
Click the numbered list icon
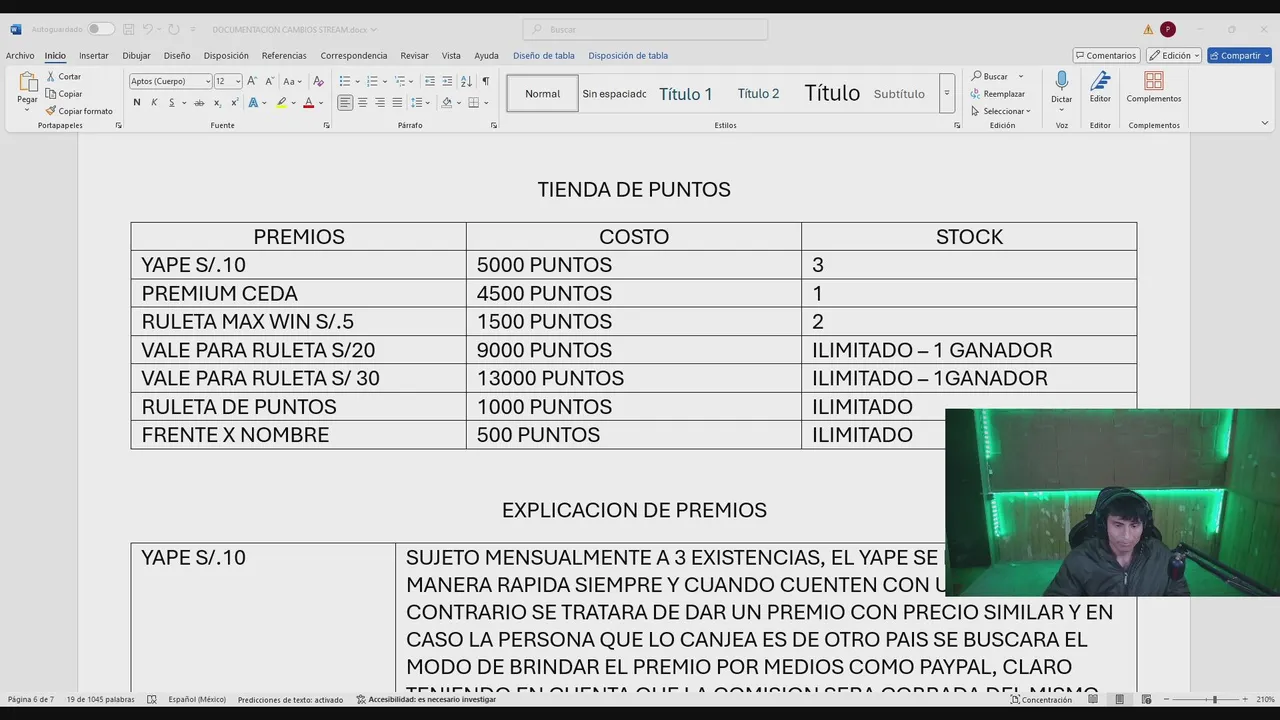[371, 81]
